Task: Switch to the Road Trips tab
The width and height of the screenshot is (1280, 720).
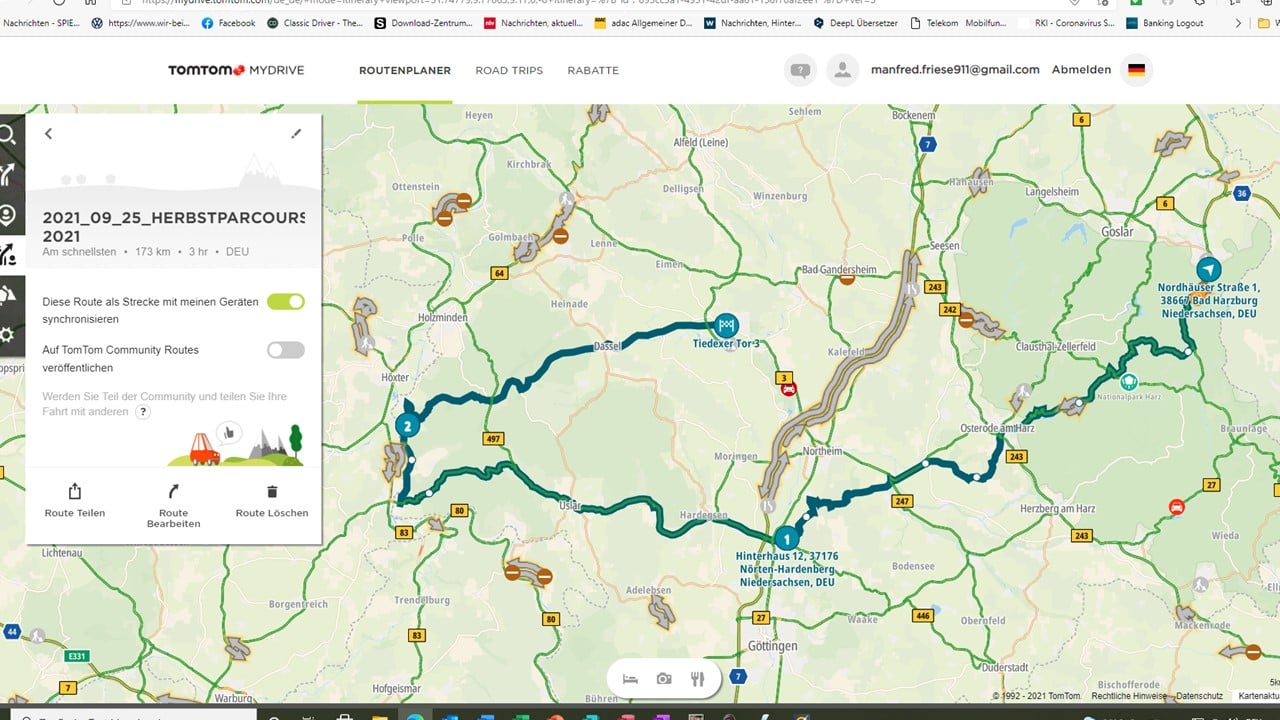Action: click(509, 71)
